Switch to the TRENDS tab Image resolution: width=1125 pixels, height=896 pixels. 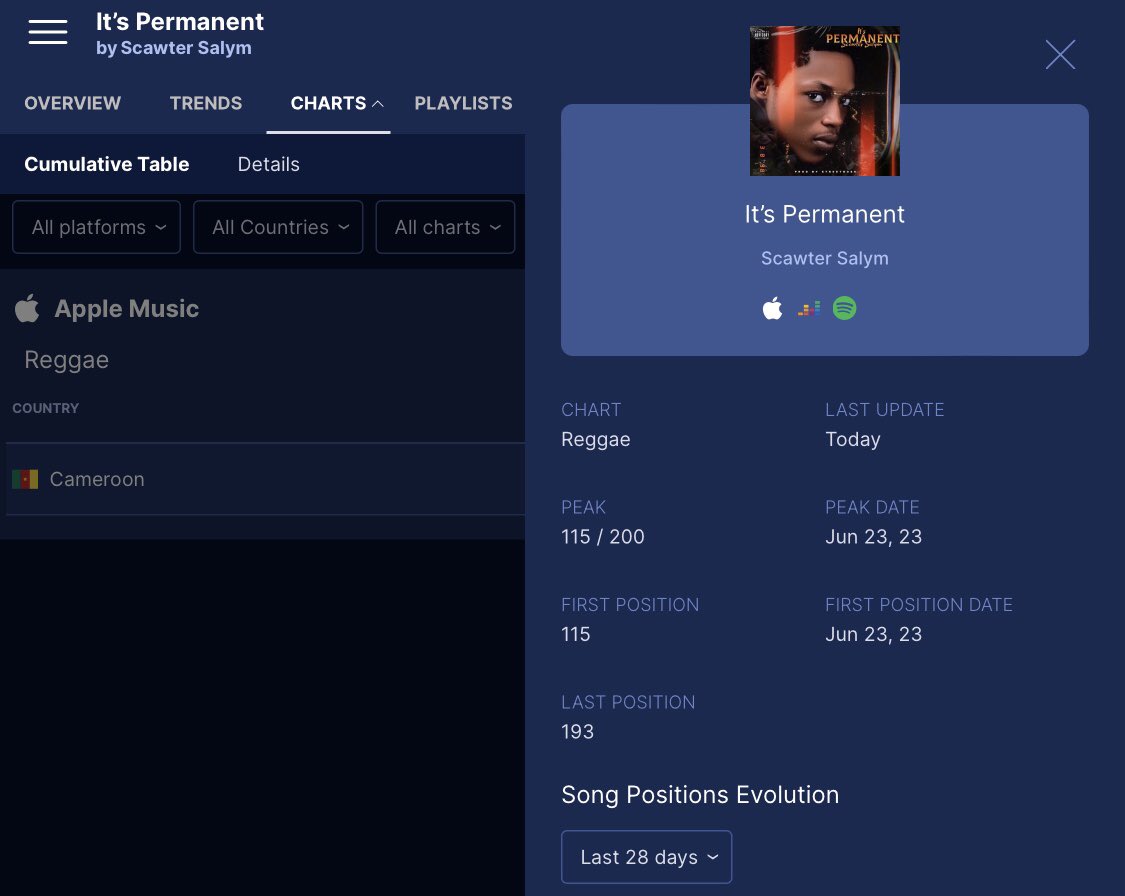[206, 103]
